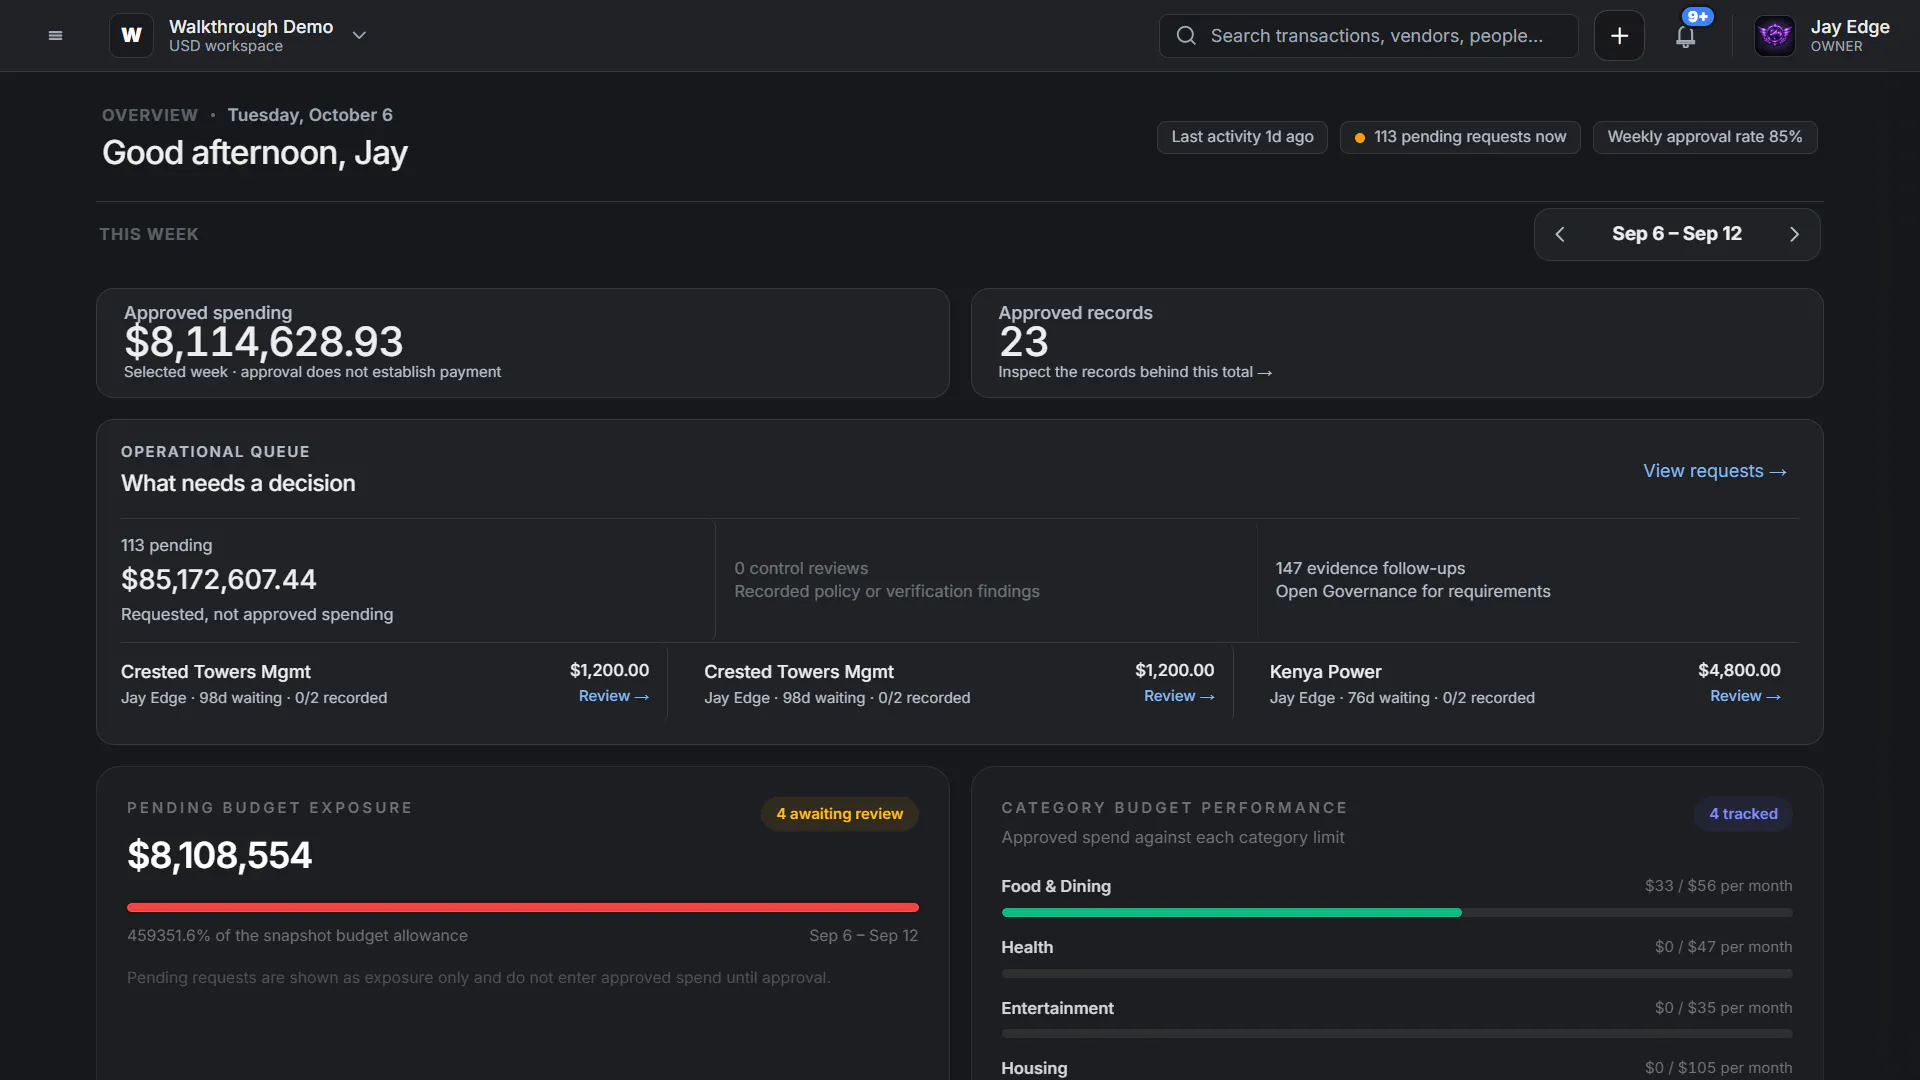This screenshot has height=1080, width=1920.
Task: Open 113 pending requests now chip
Action: 1460,137
